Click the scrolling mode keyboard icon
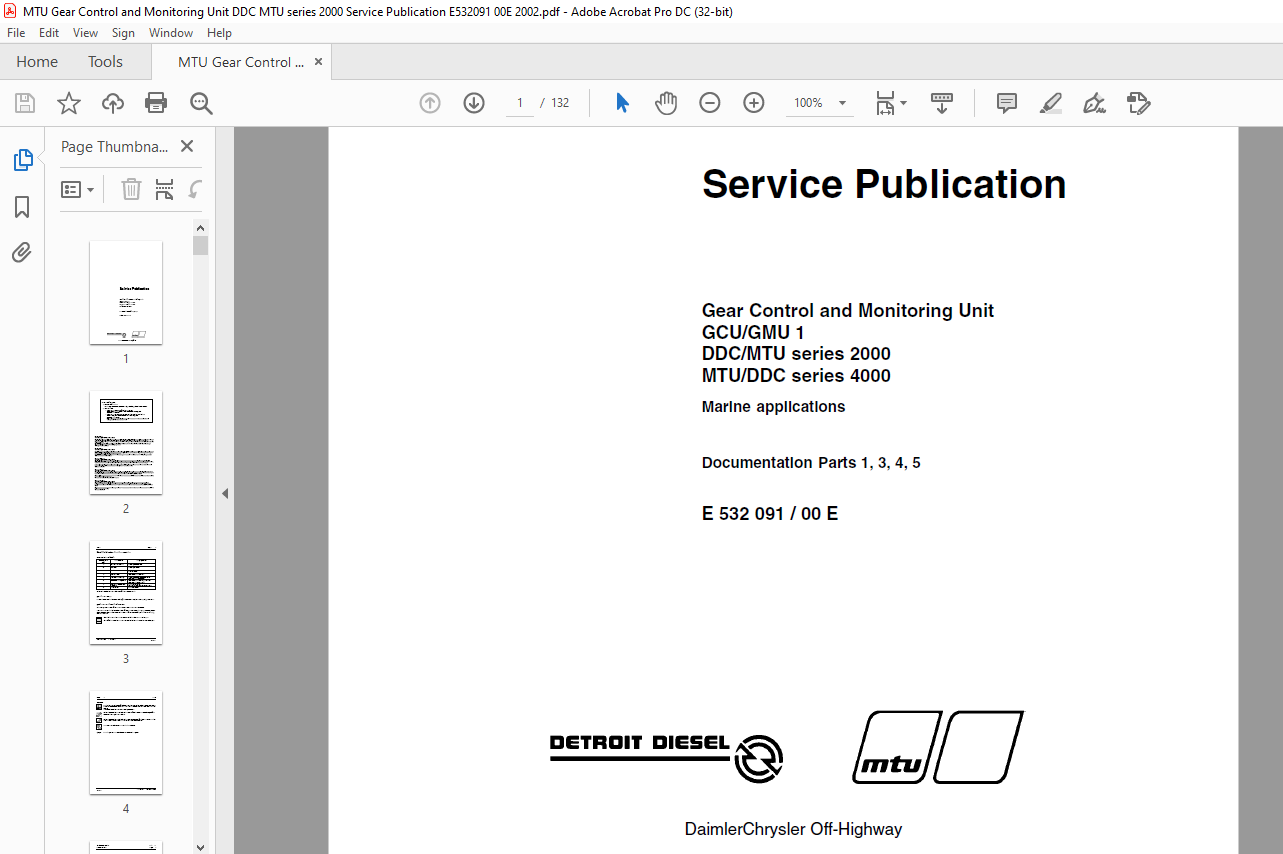The width and height of the screenshot is (1283, 854). click(942, 103)
